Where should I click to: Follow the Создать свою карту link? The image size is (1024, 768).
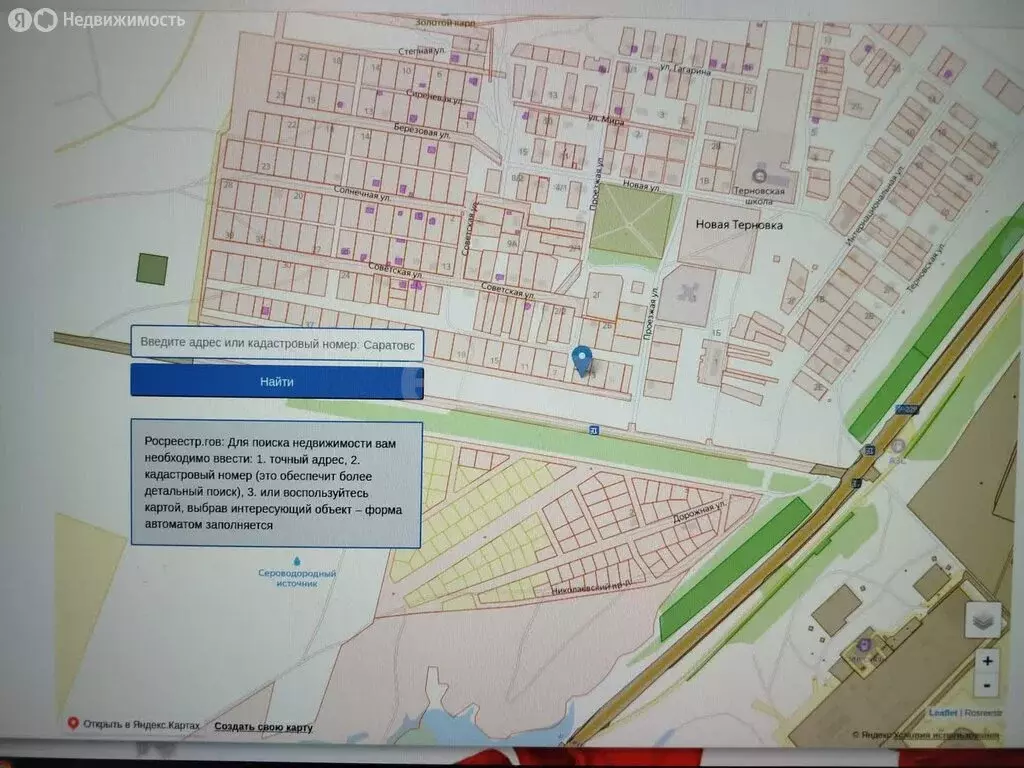(x=263, y=727)
